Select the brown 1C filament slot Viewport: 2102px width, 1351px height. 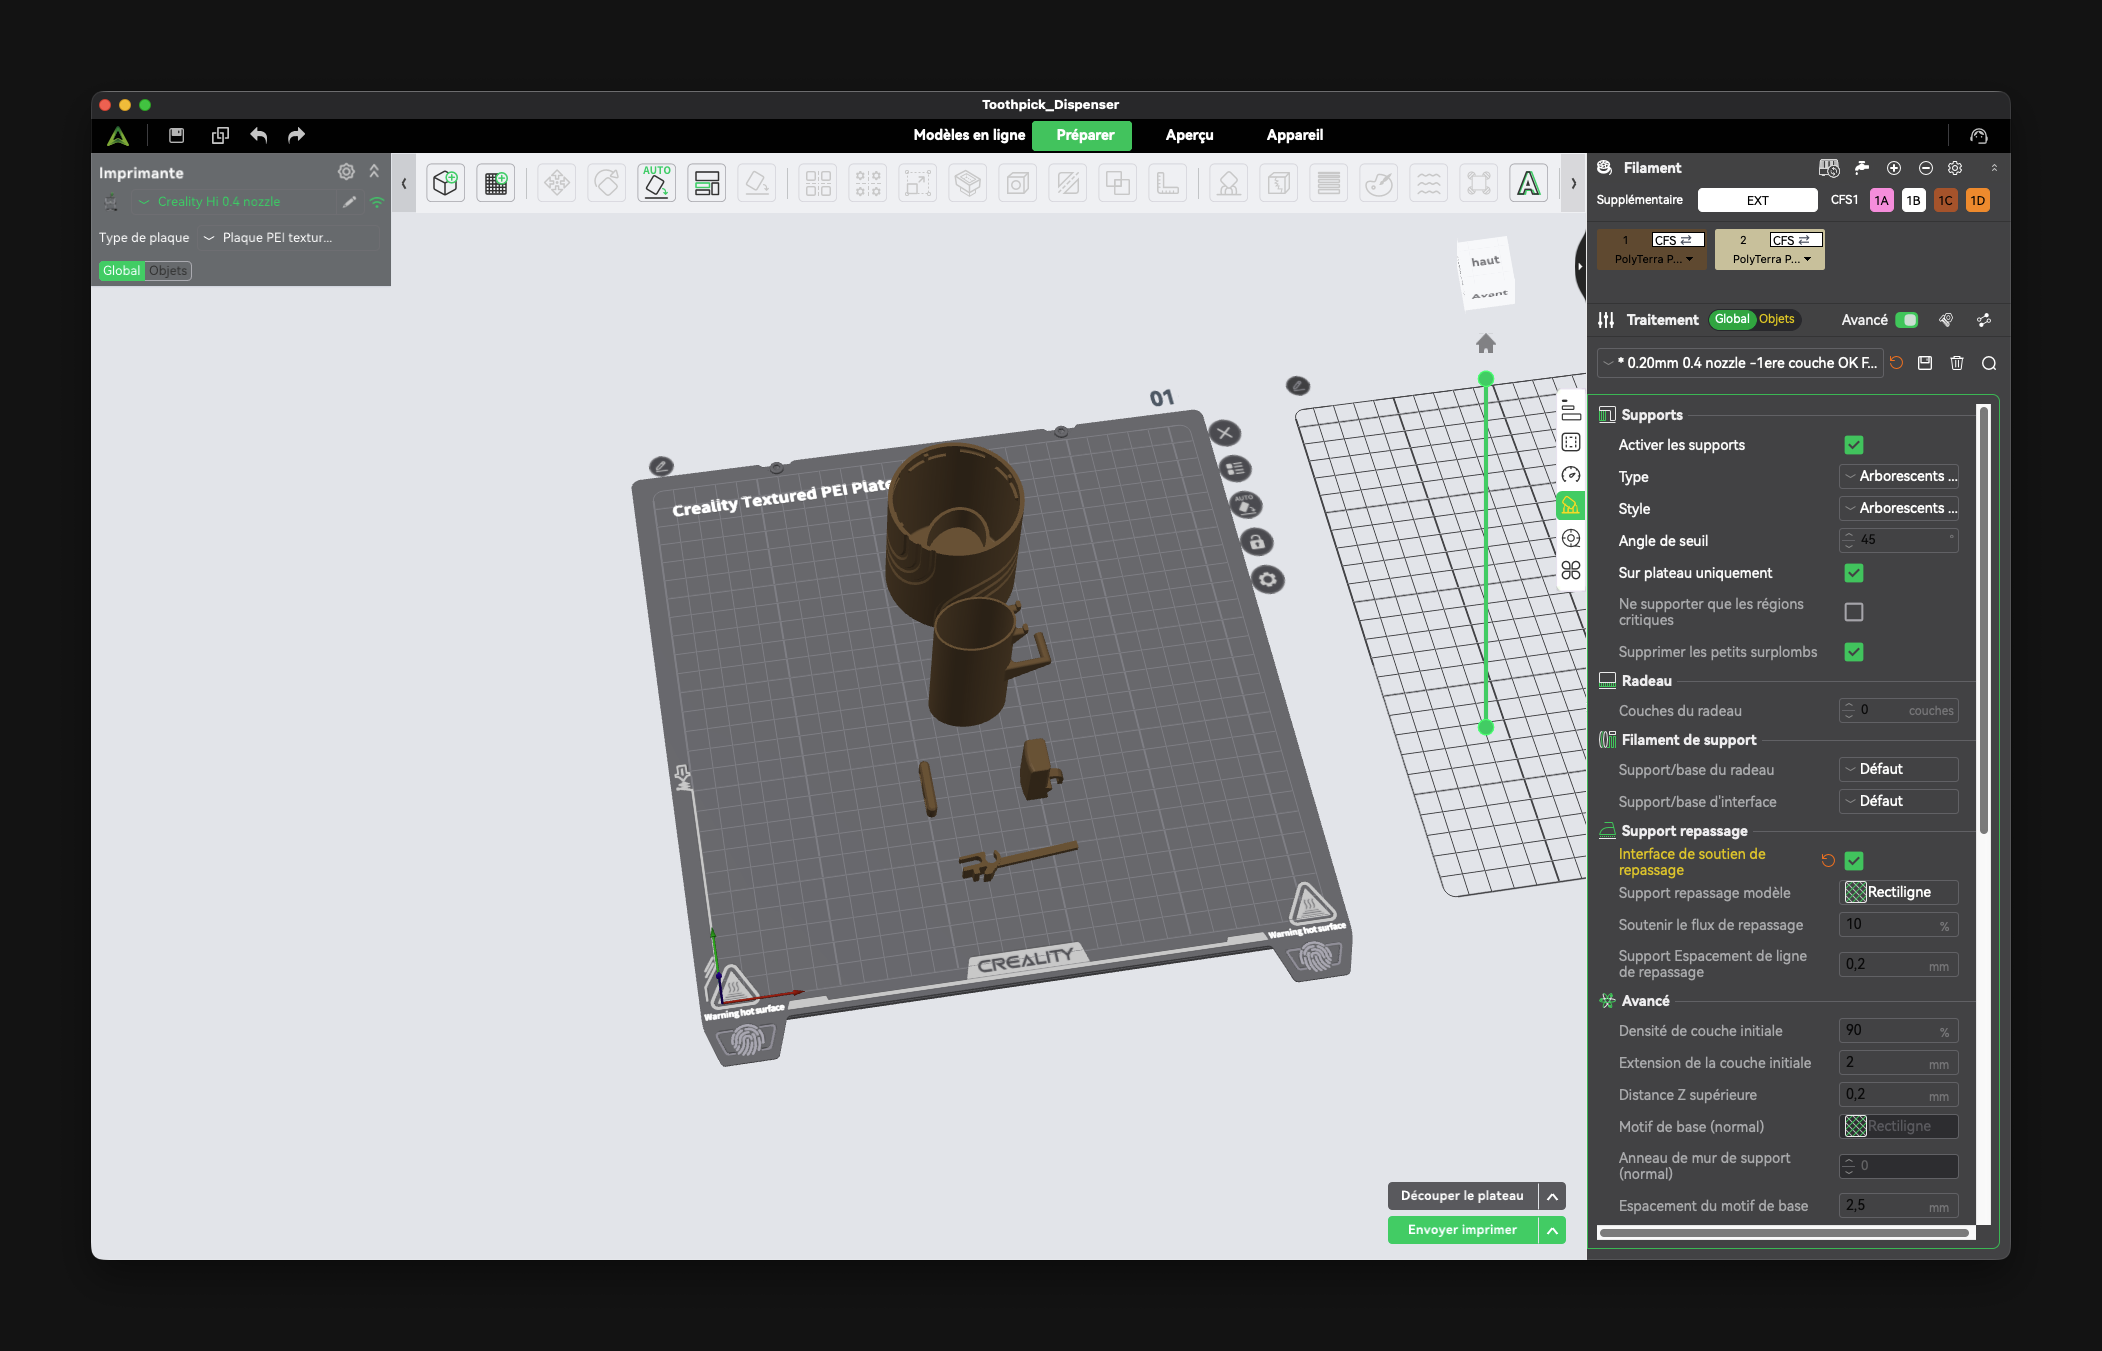tap(1945, 201)
